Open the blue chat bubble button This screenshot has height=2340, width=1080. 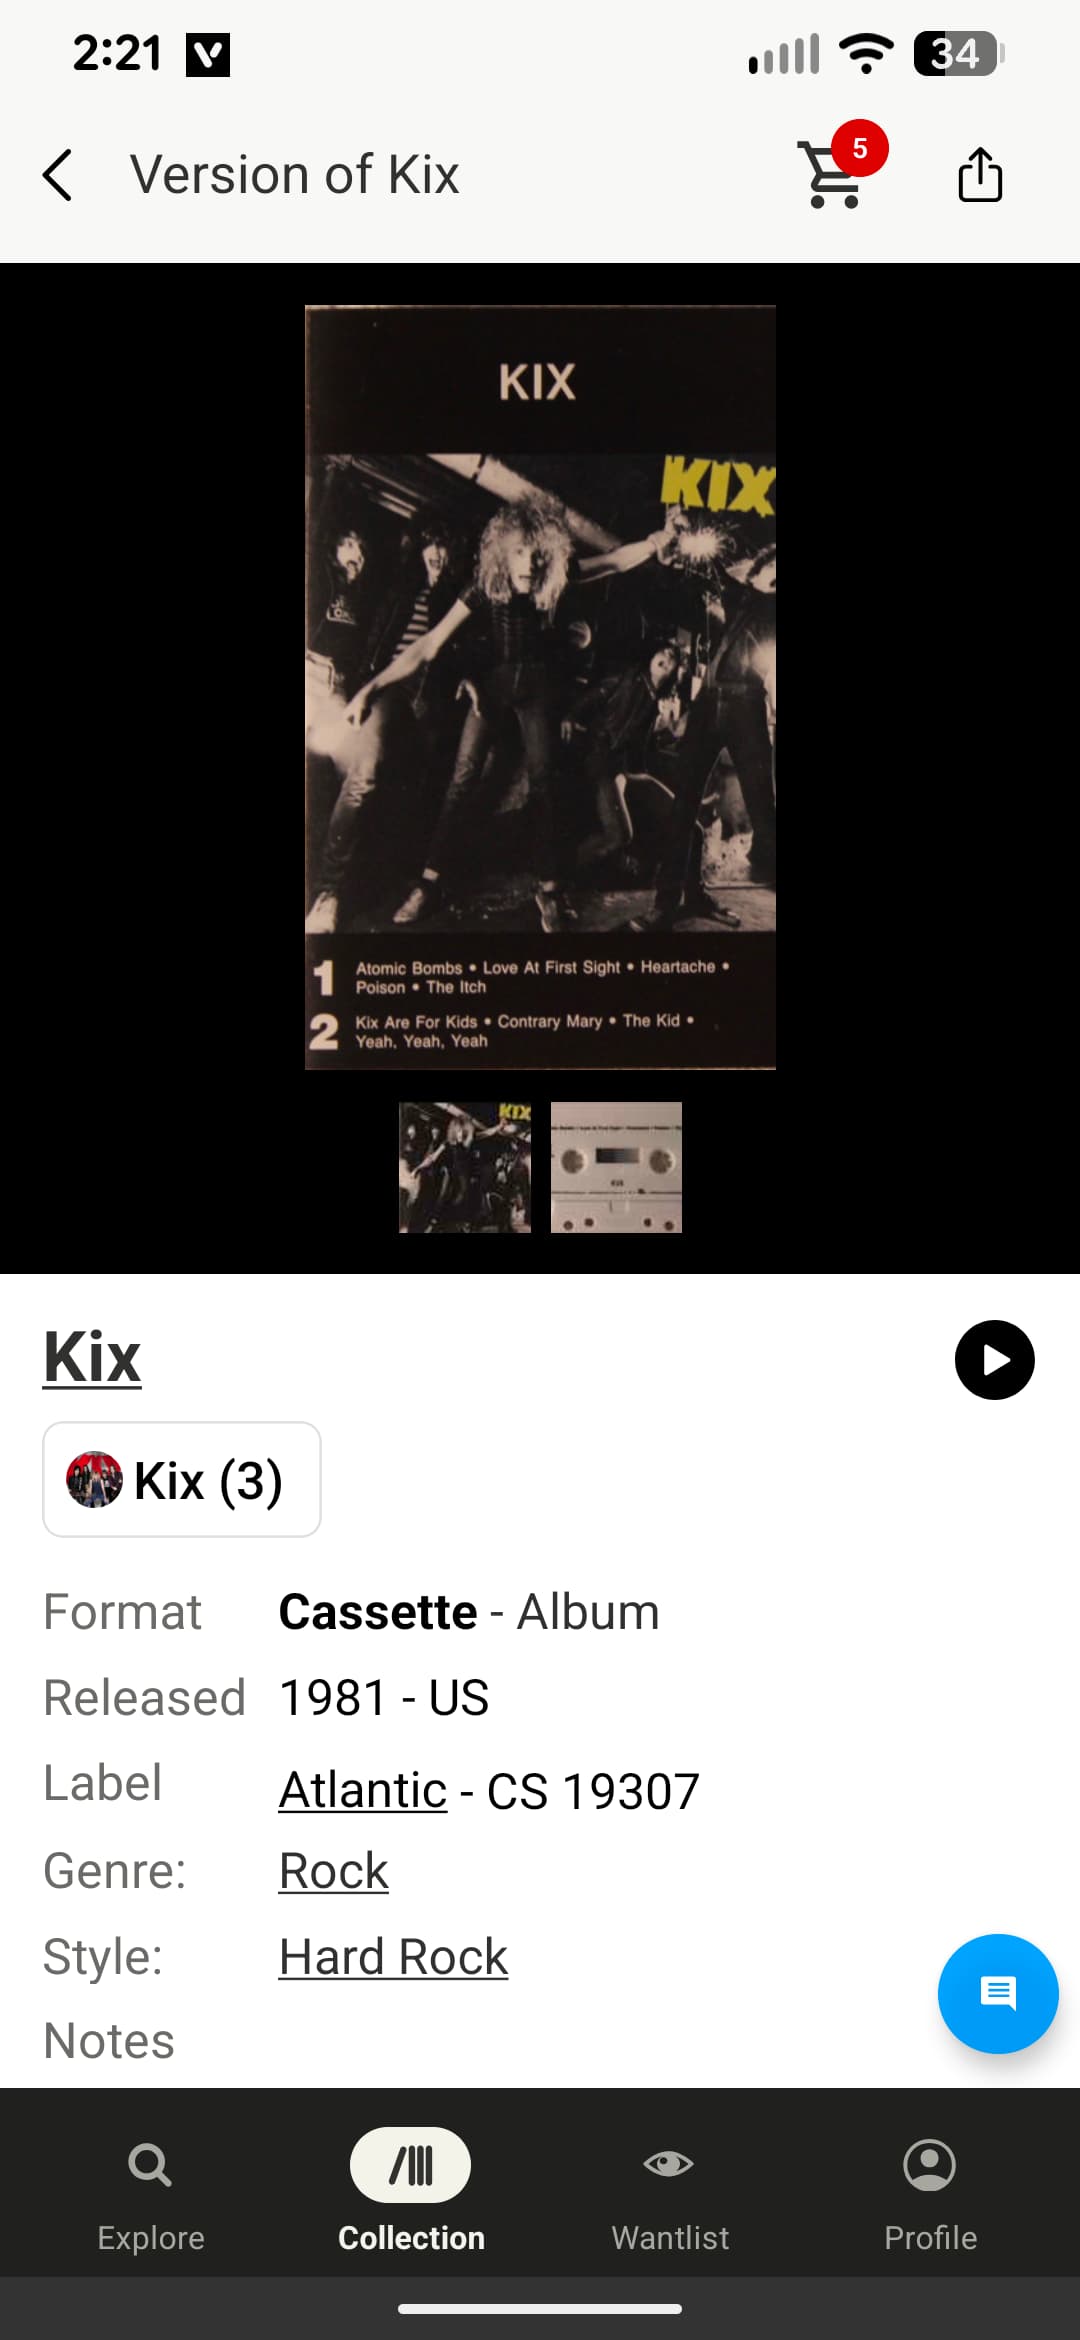click(x=997, y=1994)
